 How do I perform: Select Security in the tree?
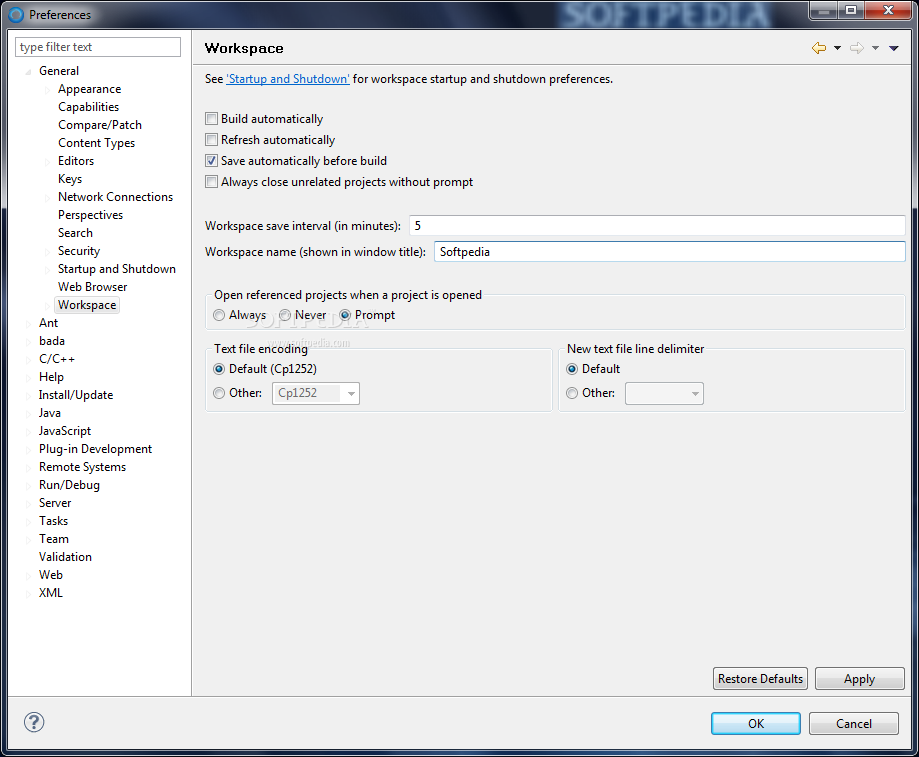tap(79, 251)
